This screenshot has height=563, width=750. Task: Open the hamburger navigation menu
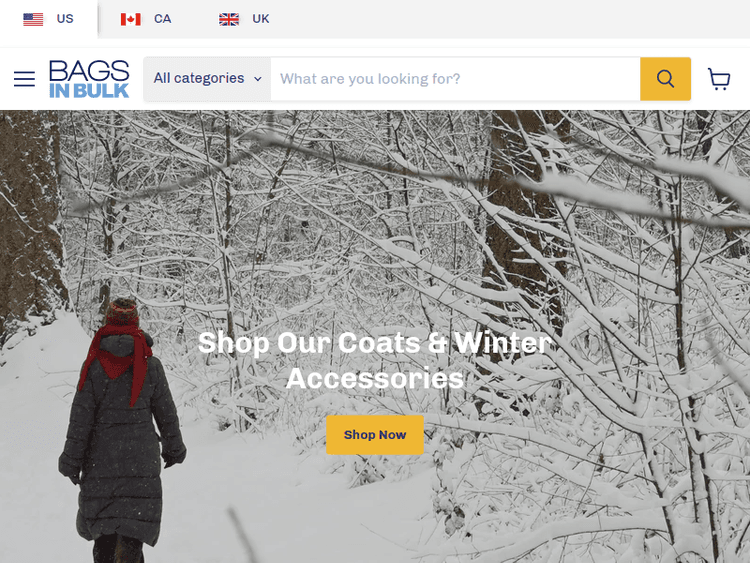[x=24, y=79]
